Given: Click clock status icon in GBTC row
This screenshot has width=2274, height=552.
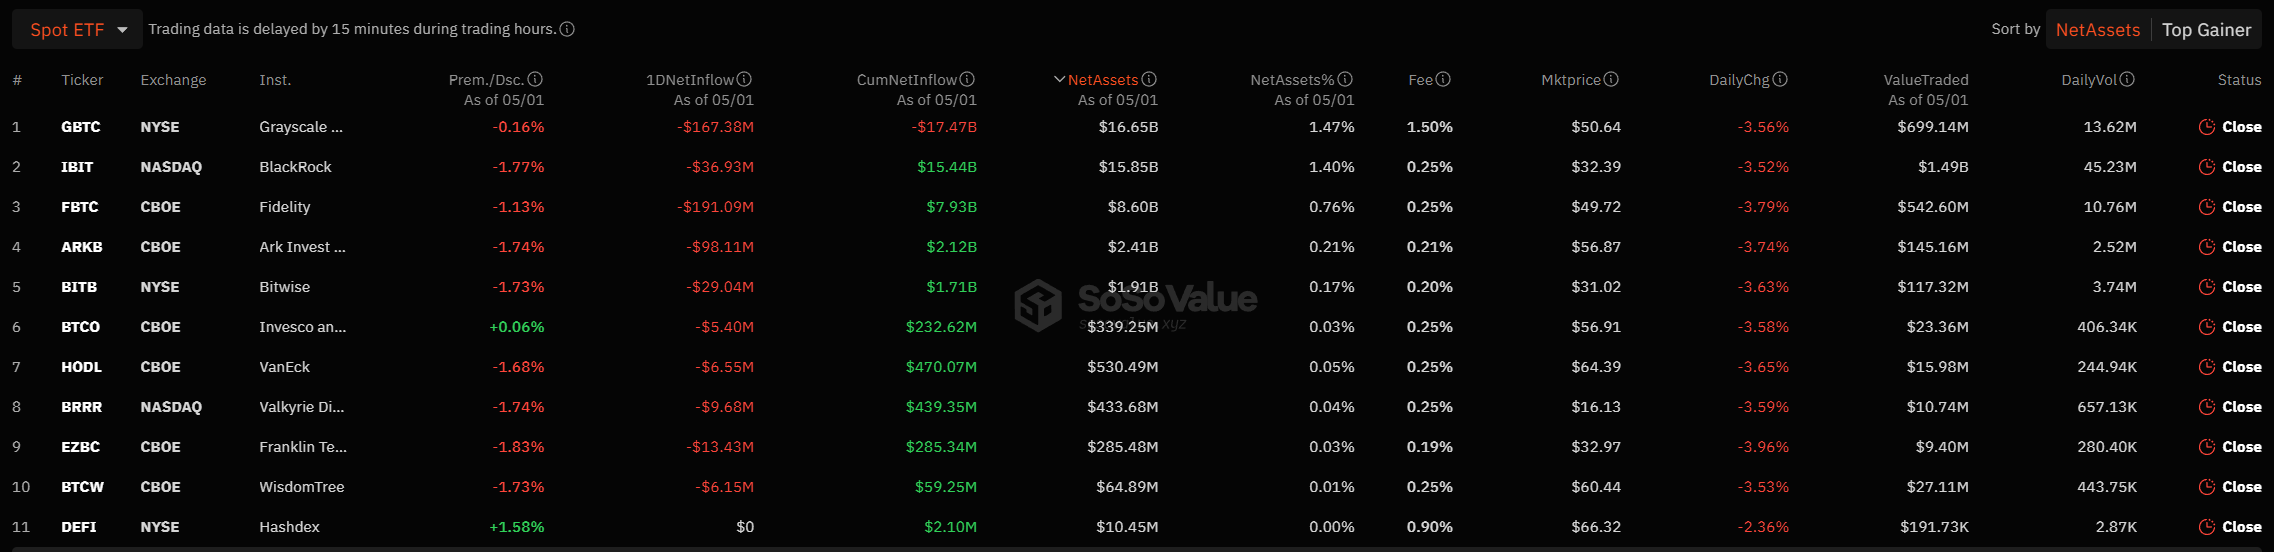Looking at the screenshot, I should click(2207, 127).
